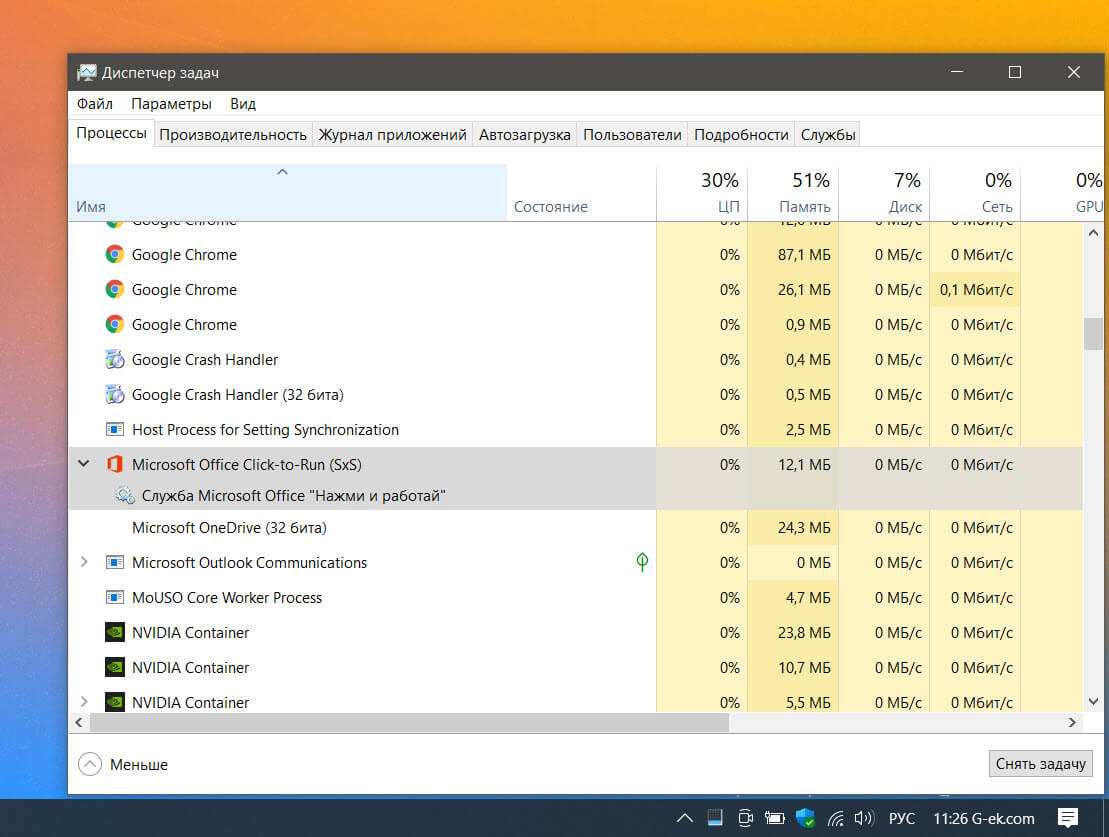This screenshot has width=1109, height=837.
Task: Click the vertical scrollbar thumb
Action: click(x=1093, y=333)
